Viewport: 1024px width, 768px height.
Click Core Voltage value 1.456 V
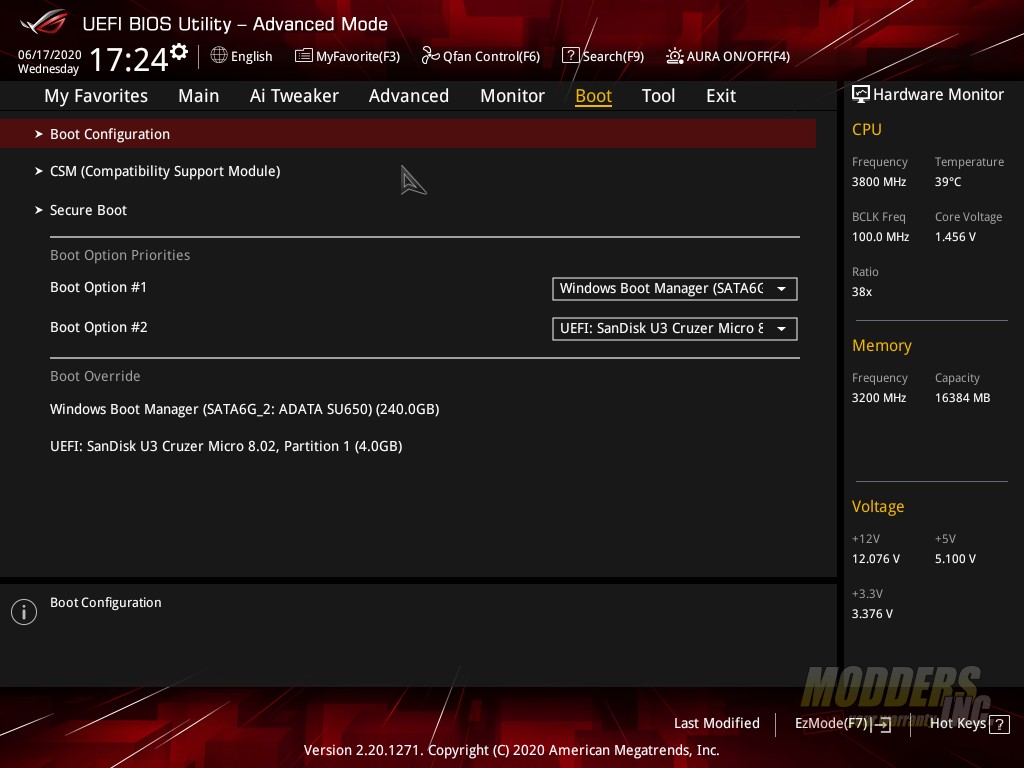tap(955, 236)
